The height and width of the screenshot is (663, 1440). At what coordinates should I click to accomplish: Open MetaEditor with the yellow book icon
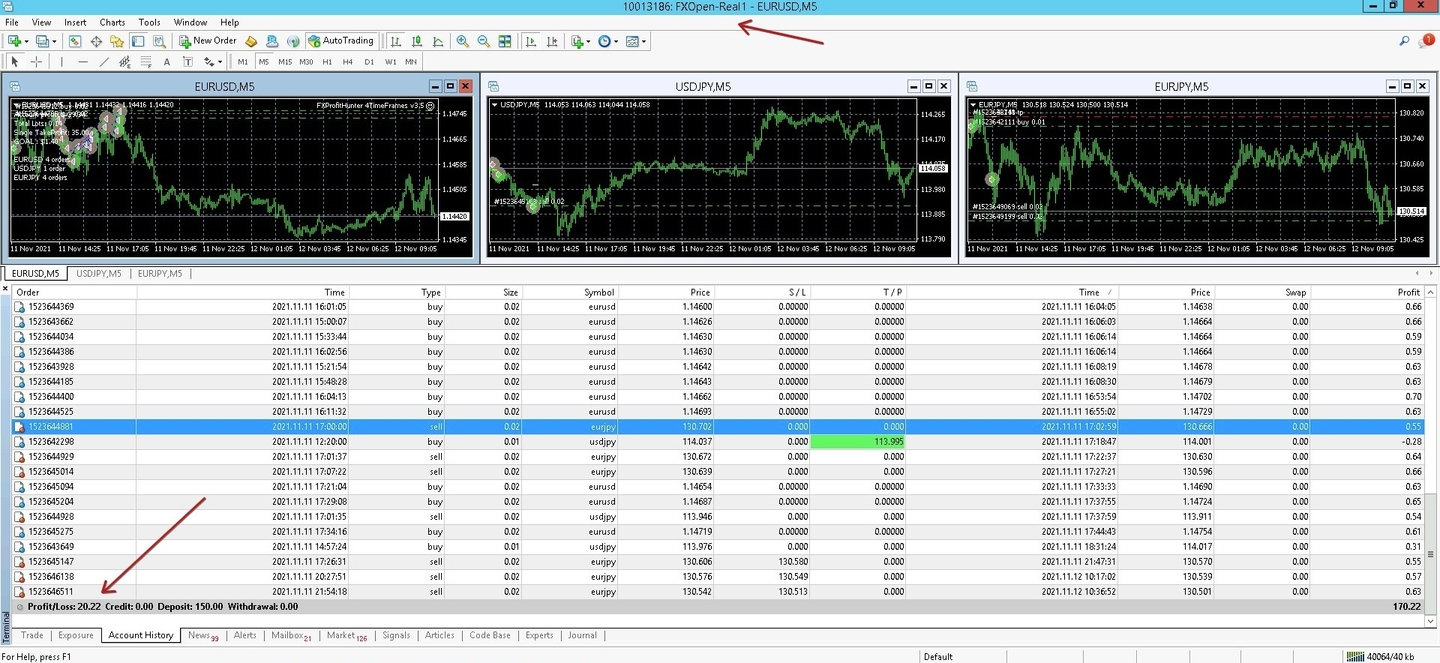click(251, 41)
